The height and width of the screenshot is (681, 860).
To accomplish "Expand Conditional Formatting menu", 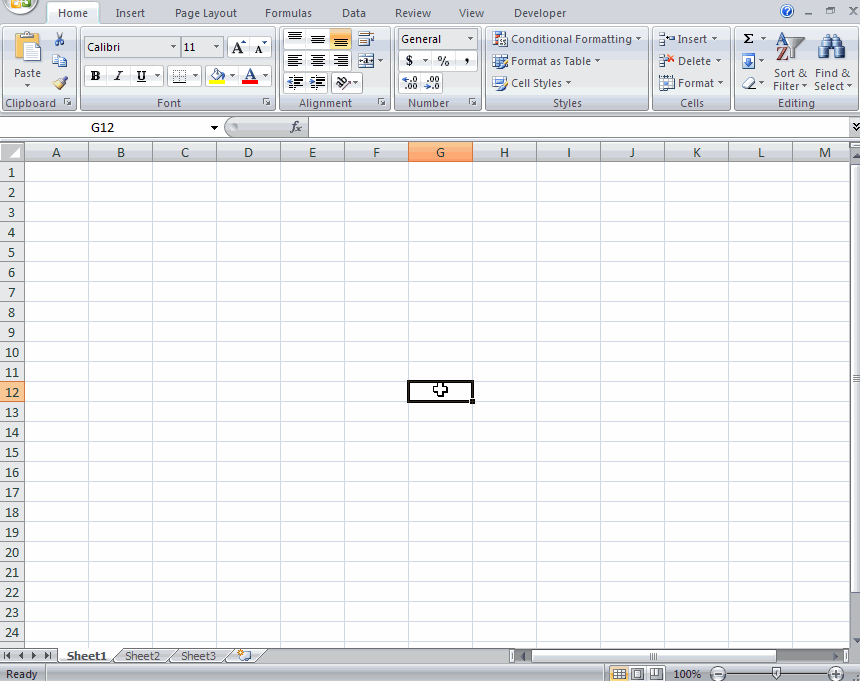I will 567,39.
